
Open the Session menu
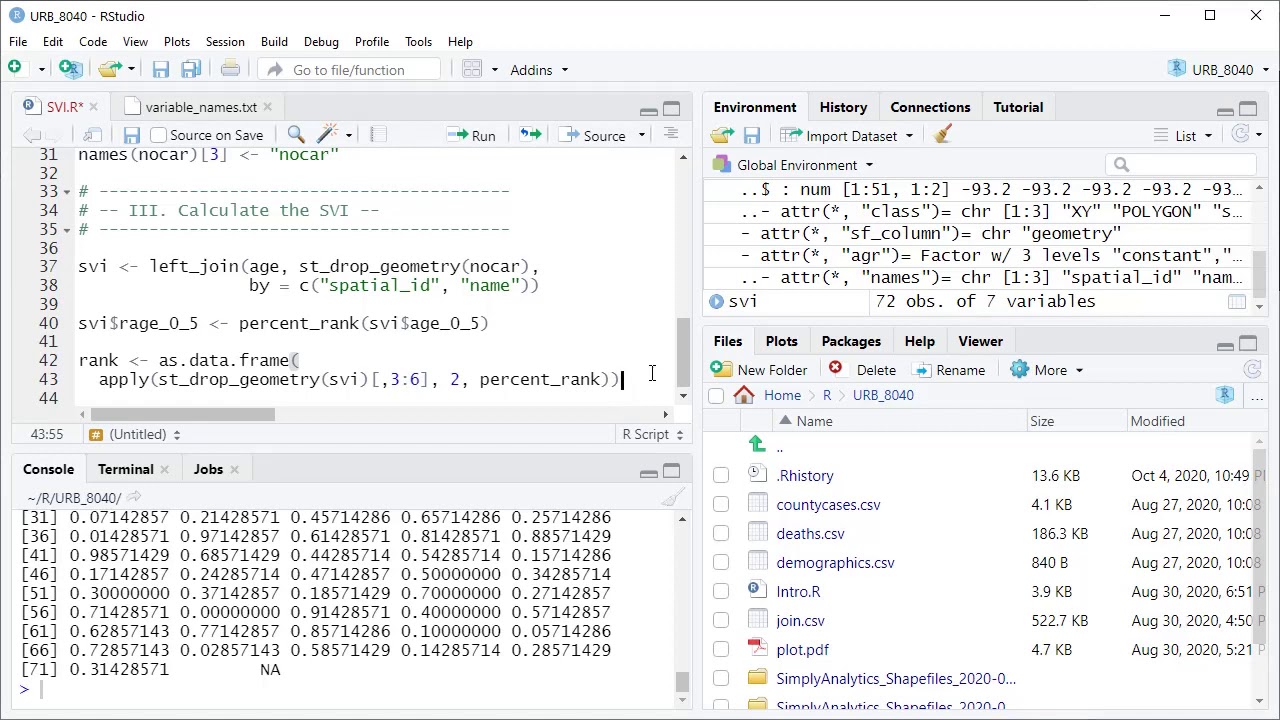[225, 42]
